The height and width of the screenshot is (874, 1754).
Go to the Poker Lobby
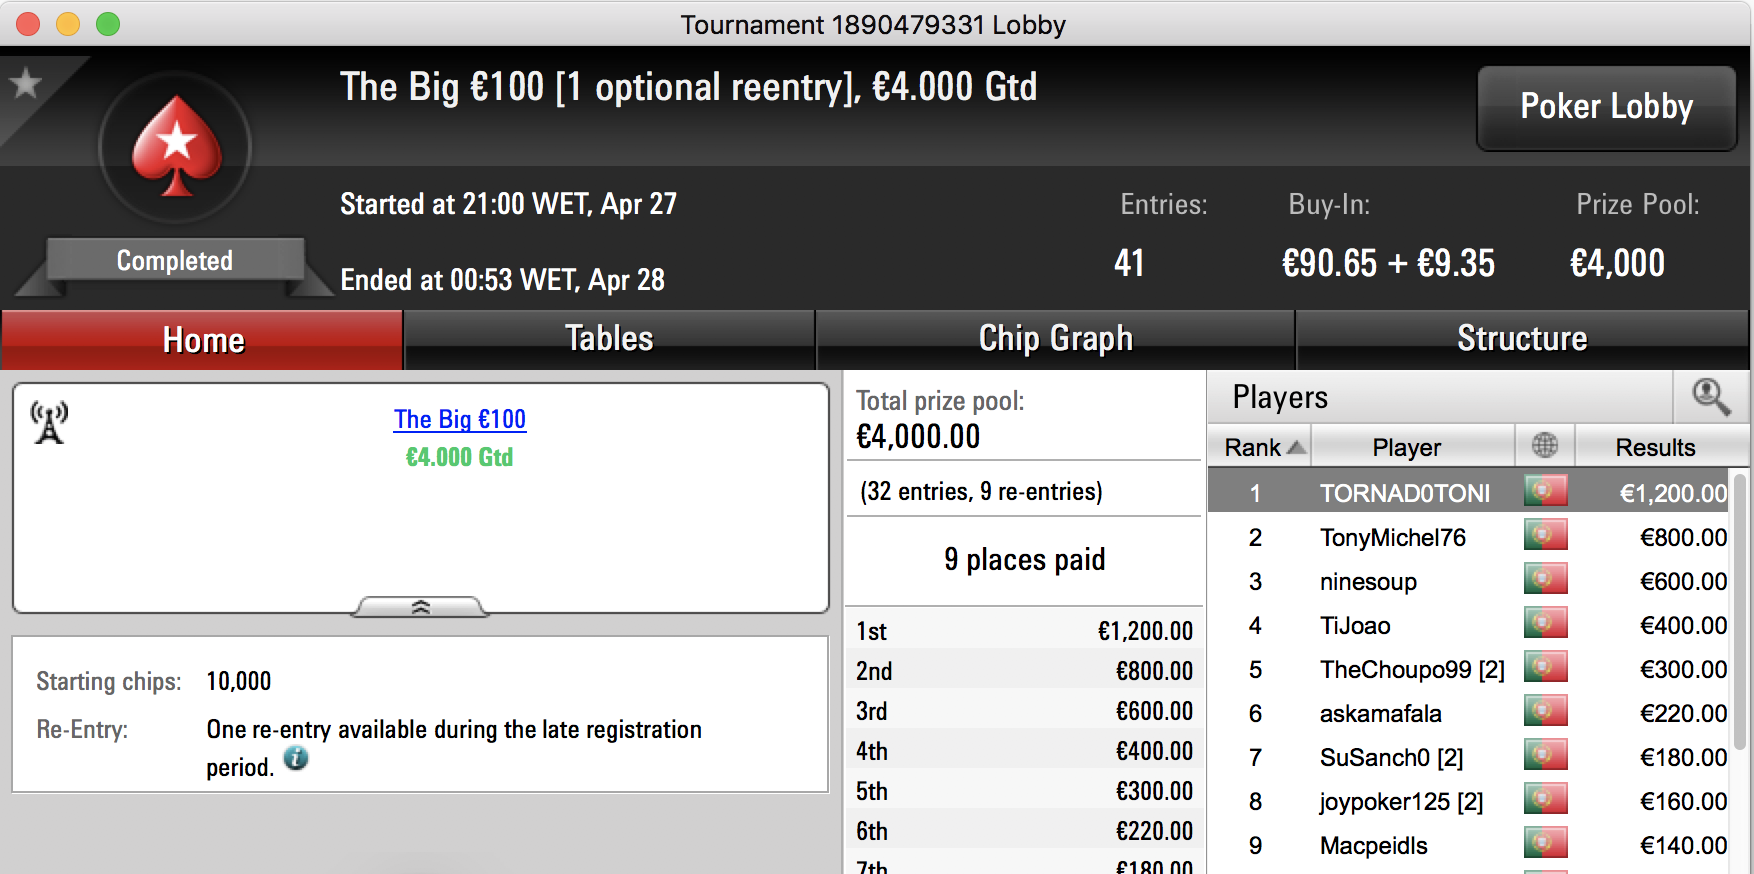pos(1606,107)
